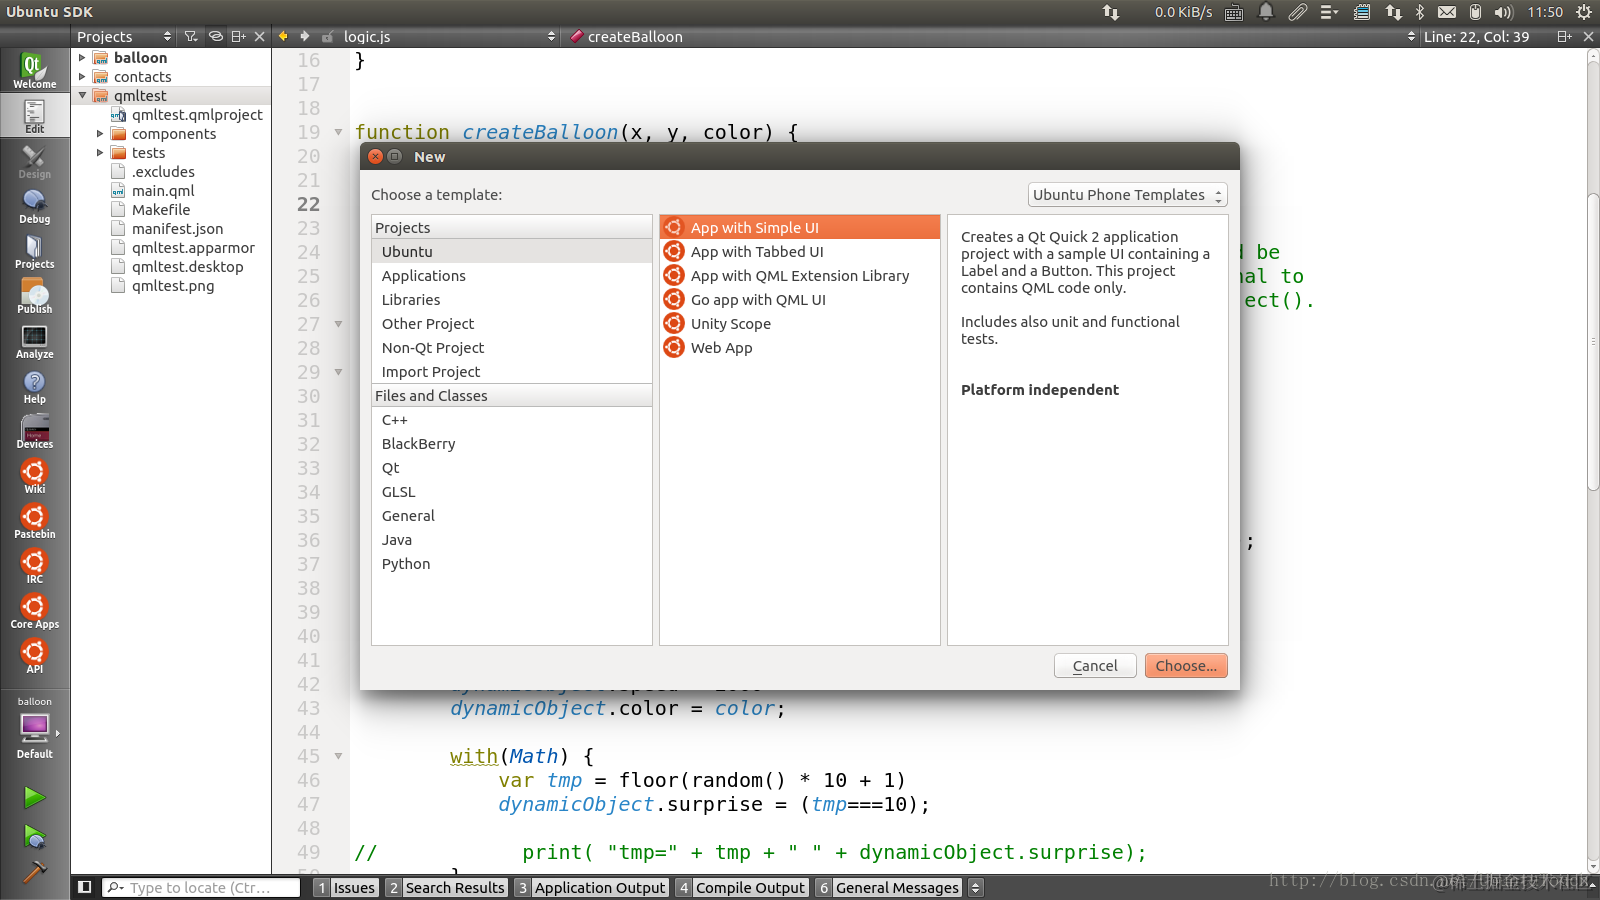Viewport: 1600px width, 900px height.
Task: Open the Projects mode in the sidebar
Action: click(x=34, y=251)
